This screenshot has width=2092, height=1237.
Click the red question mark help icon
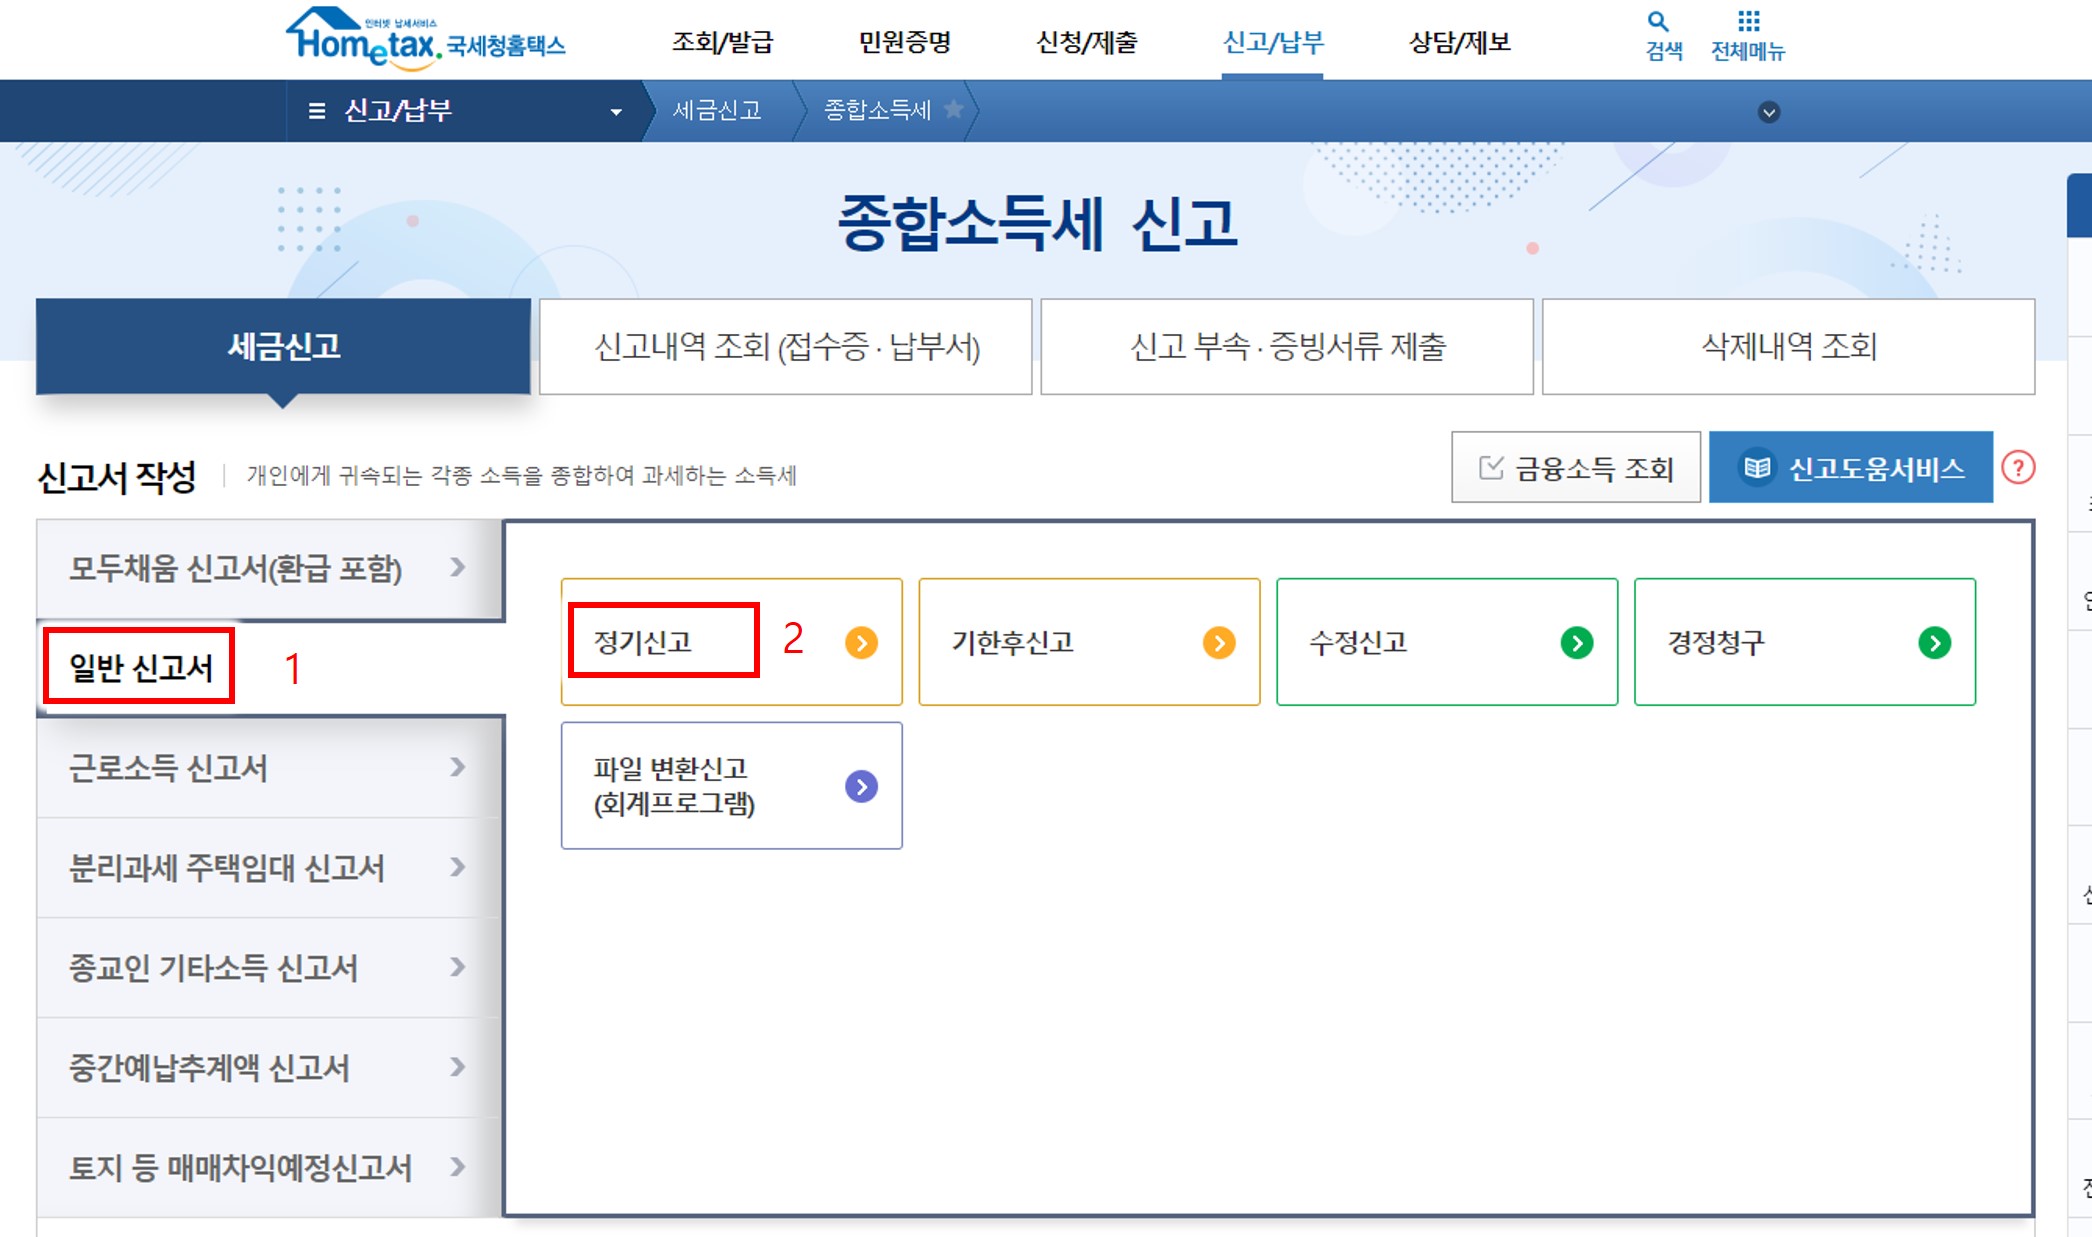[x=2018, y=467]
